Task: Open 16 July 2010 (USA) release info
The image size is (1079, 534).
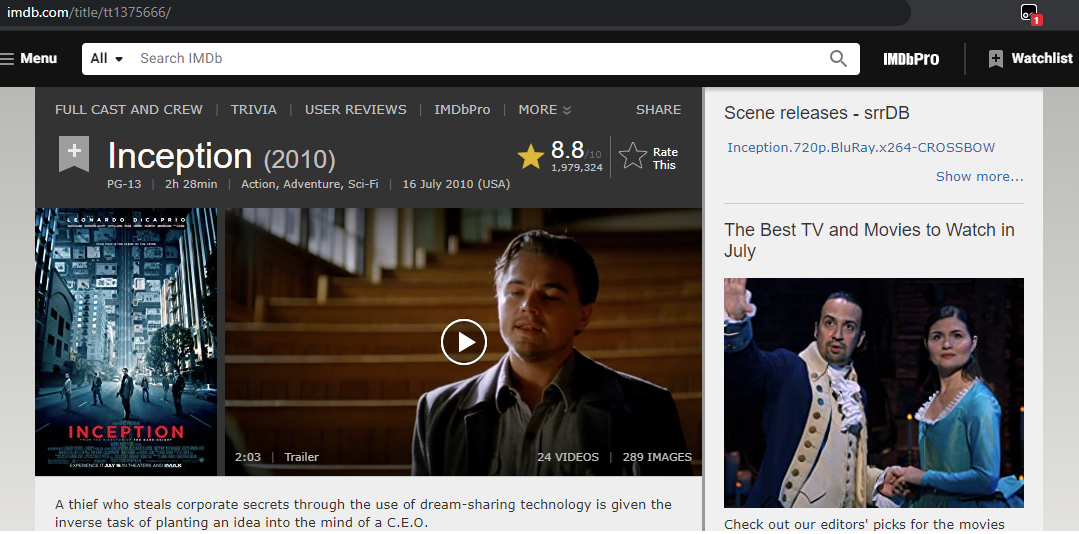Action: 456,184
